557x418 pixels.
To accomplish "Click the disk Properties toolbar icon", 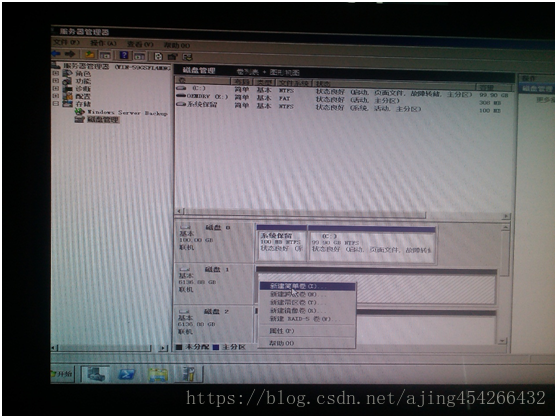I will point(172,56).
